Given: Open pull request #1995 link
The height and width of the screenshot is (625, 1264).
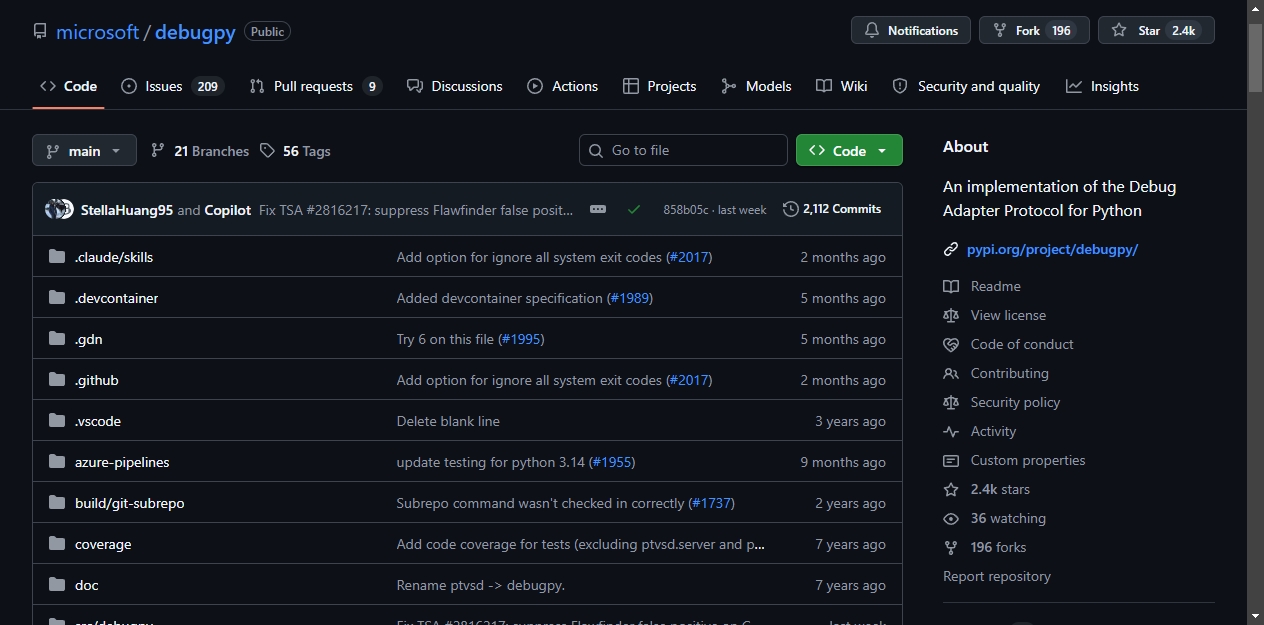Looking at the screenshot, I should [521, 339].
